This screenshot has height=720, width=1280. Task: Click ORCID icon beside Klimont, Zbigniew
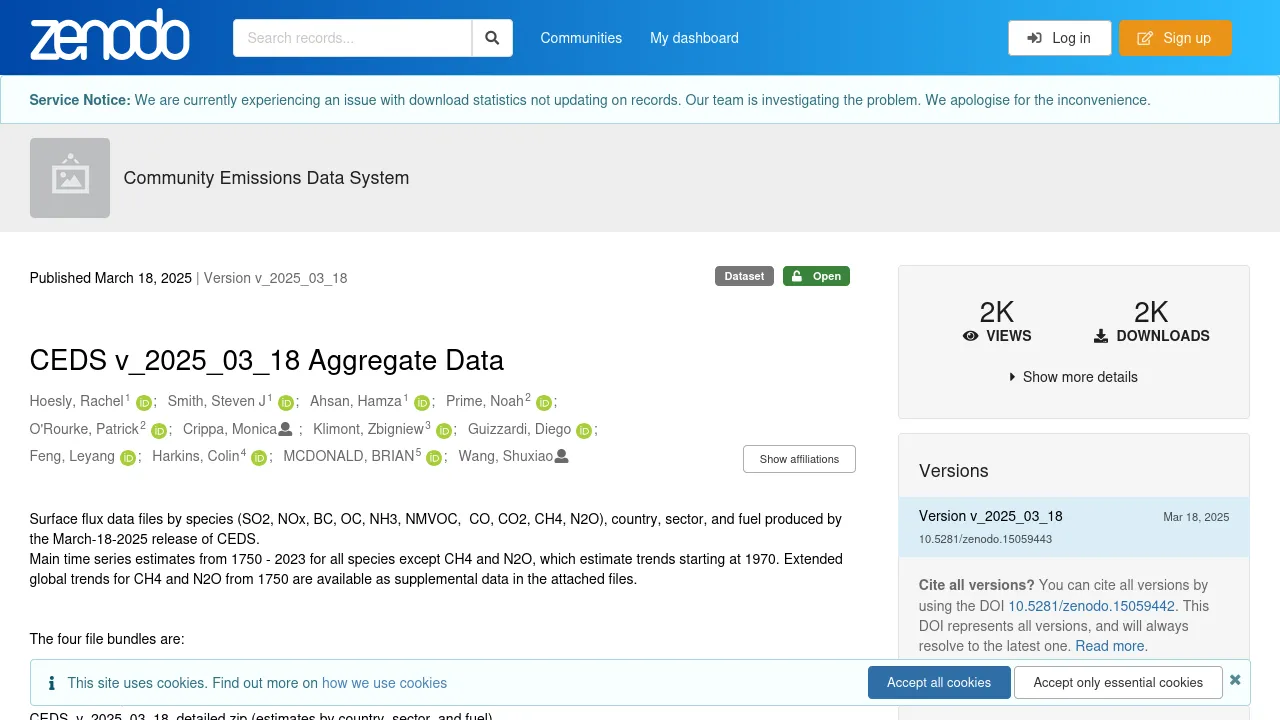click(x=444, y=431)
